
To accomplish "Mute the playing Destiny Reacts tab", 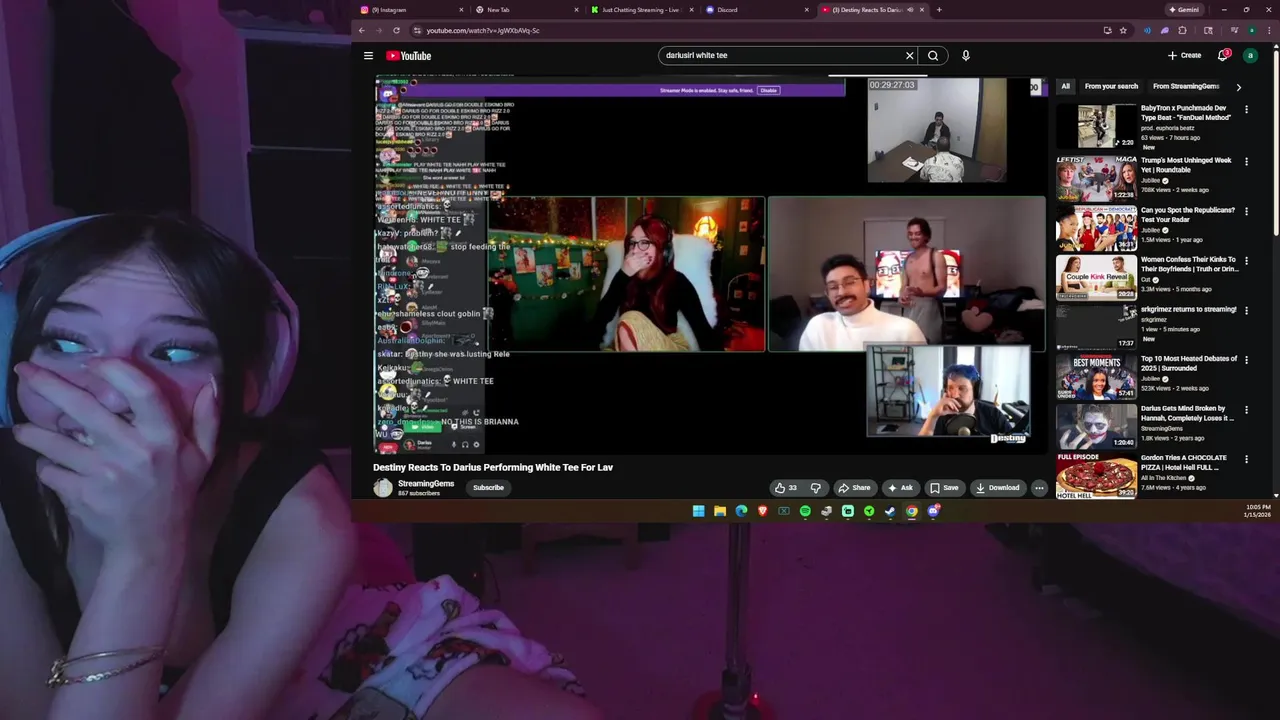I will [x=909, y=10].
